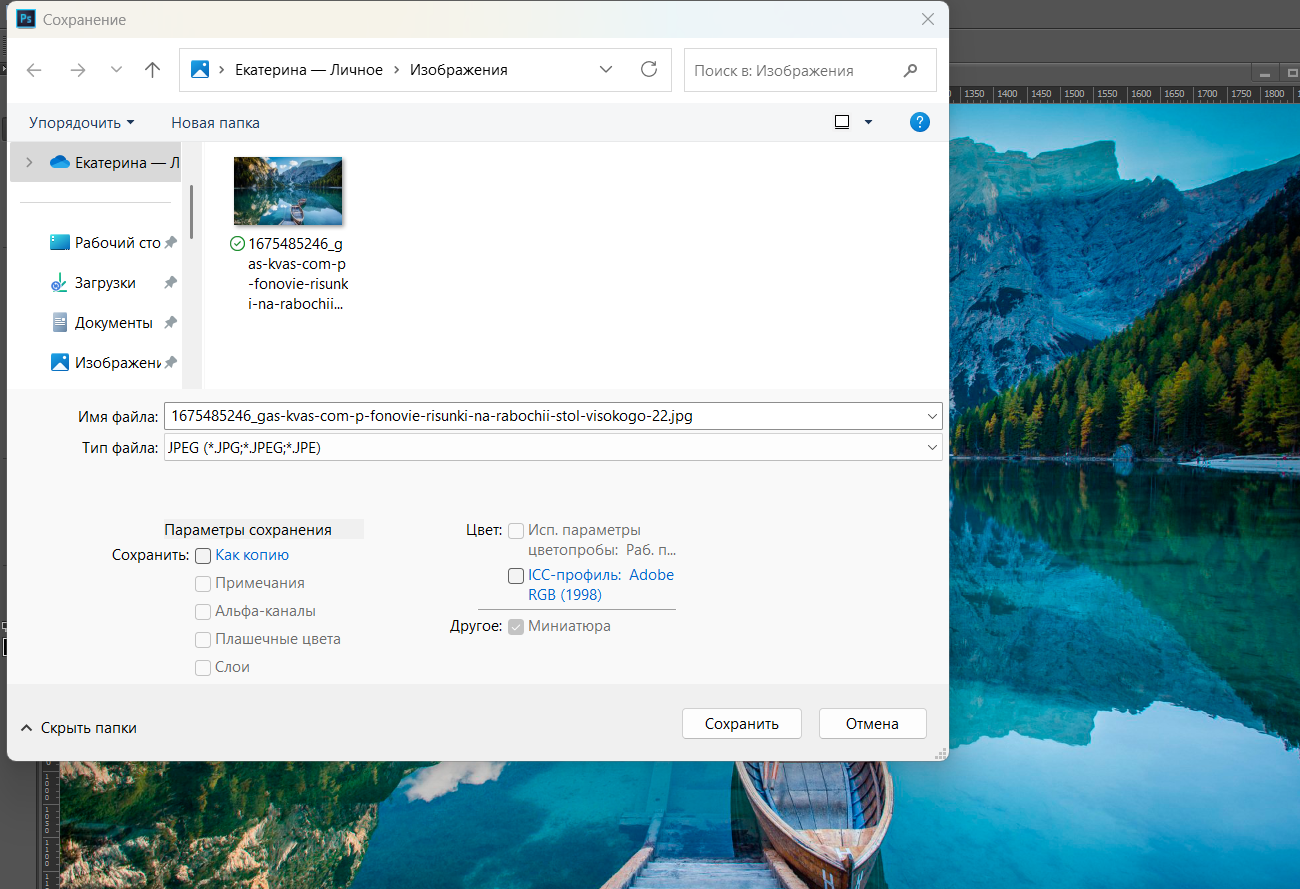
Task: Click the Сохранить button
Action: coord(742,724)
